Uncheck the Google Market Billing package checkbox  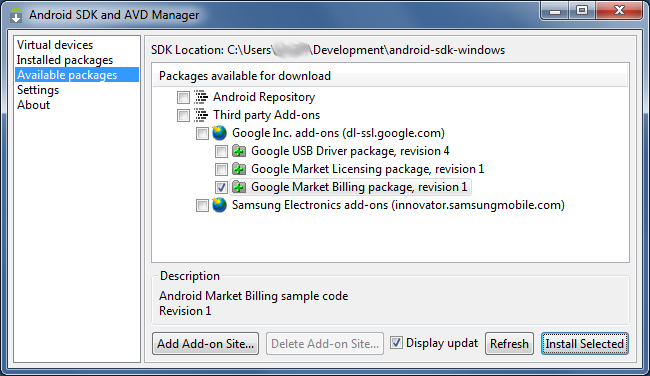(221, 187)
